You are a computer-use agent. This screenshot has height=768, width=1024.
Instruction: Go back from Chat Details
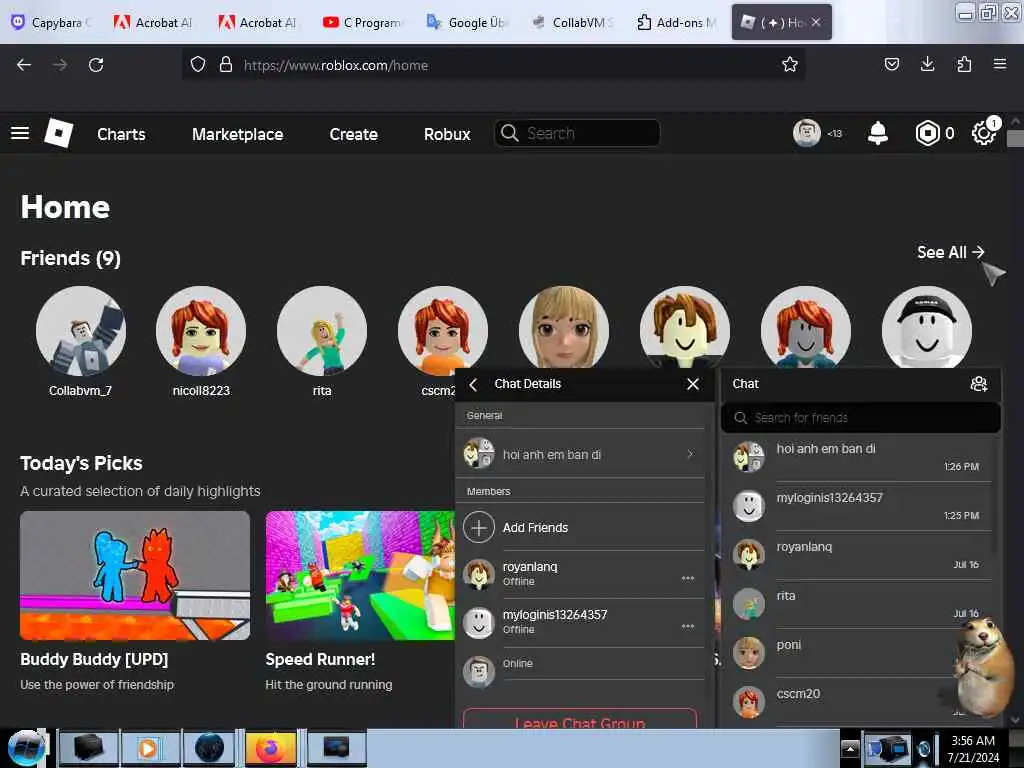pyautogui.click(x=473, y=384)
